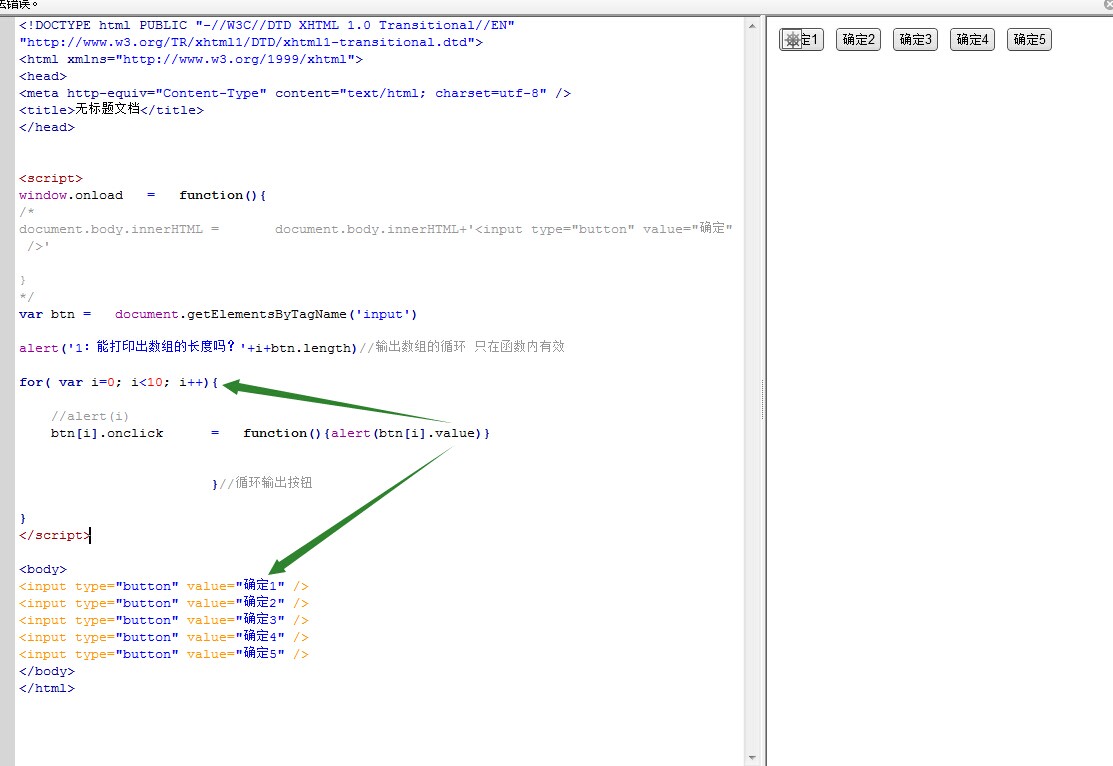Click the window.onload function line

point(143,195)
